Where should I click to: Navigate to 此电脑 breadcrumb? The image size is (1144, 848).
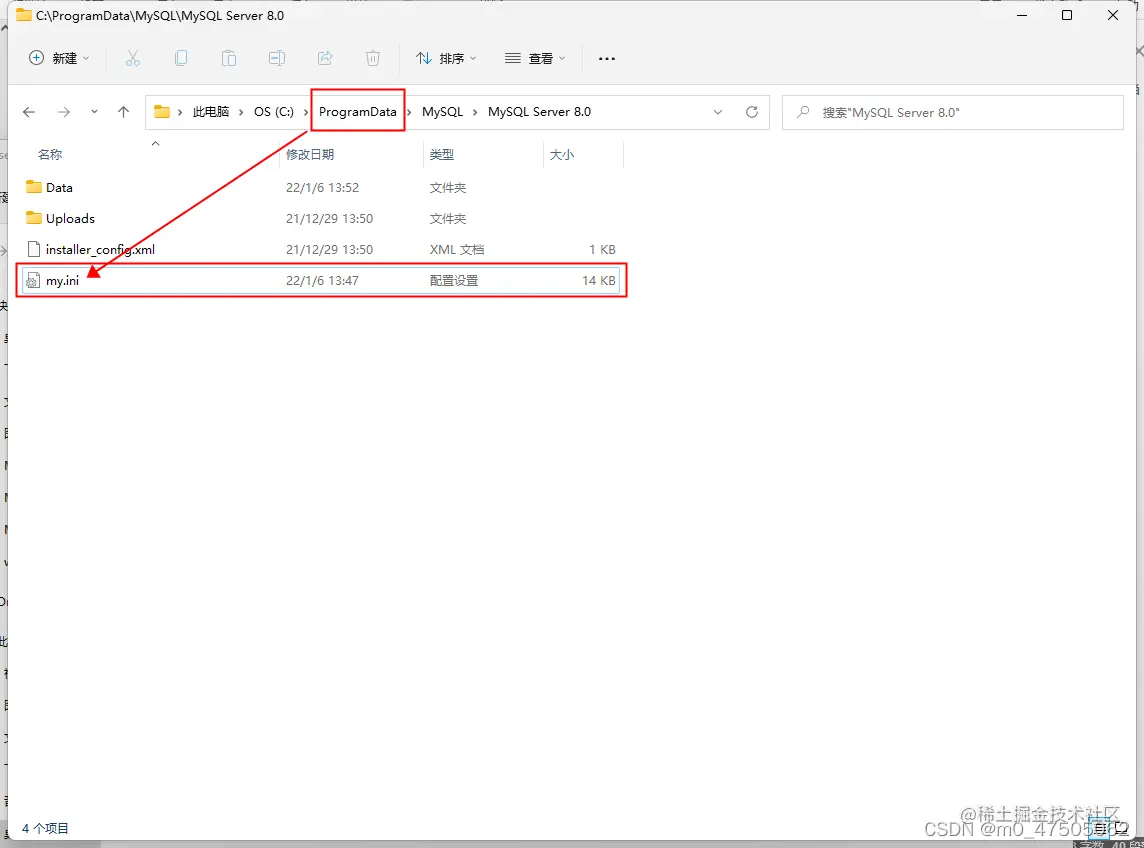[x=211, y=112]
